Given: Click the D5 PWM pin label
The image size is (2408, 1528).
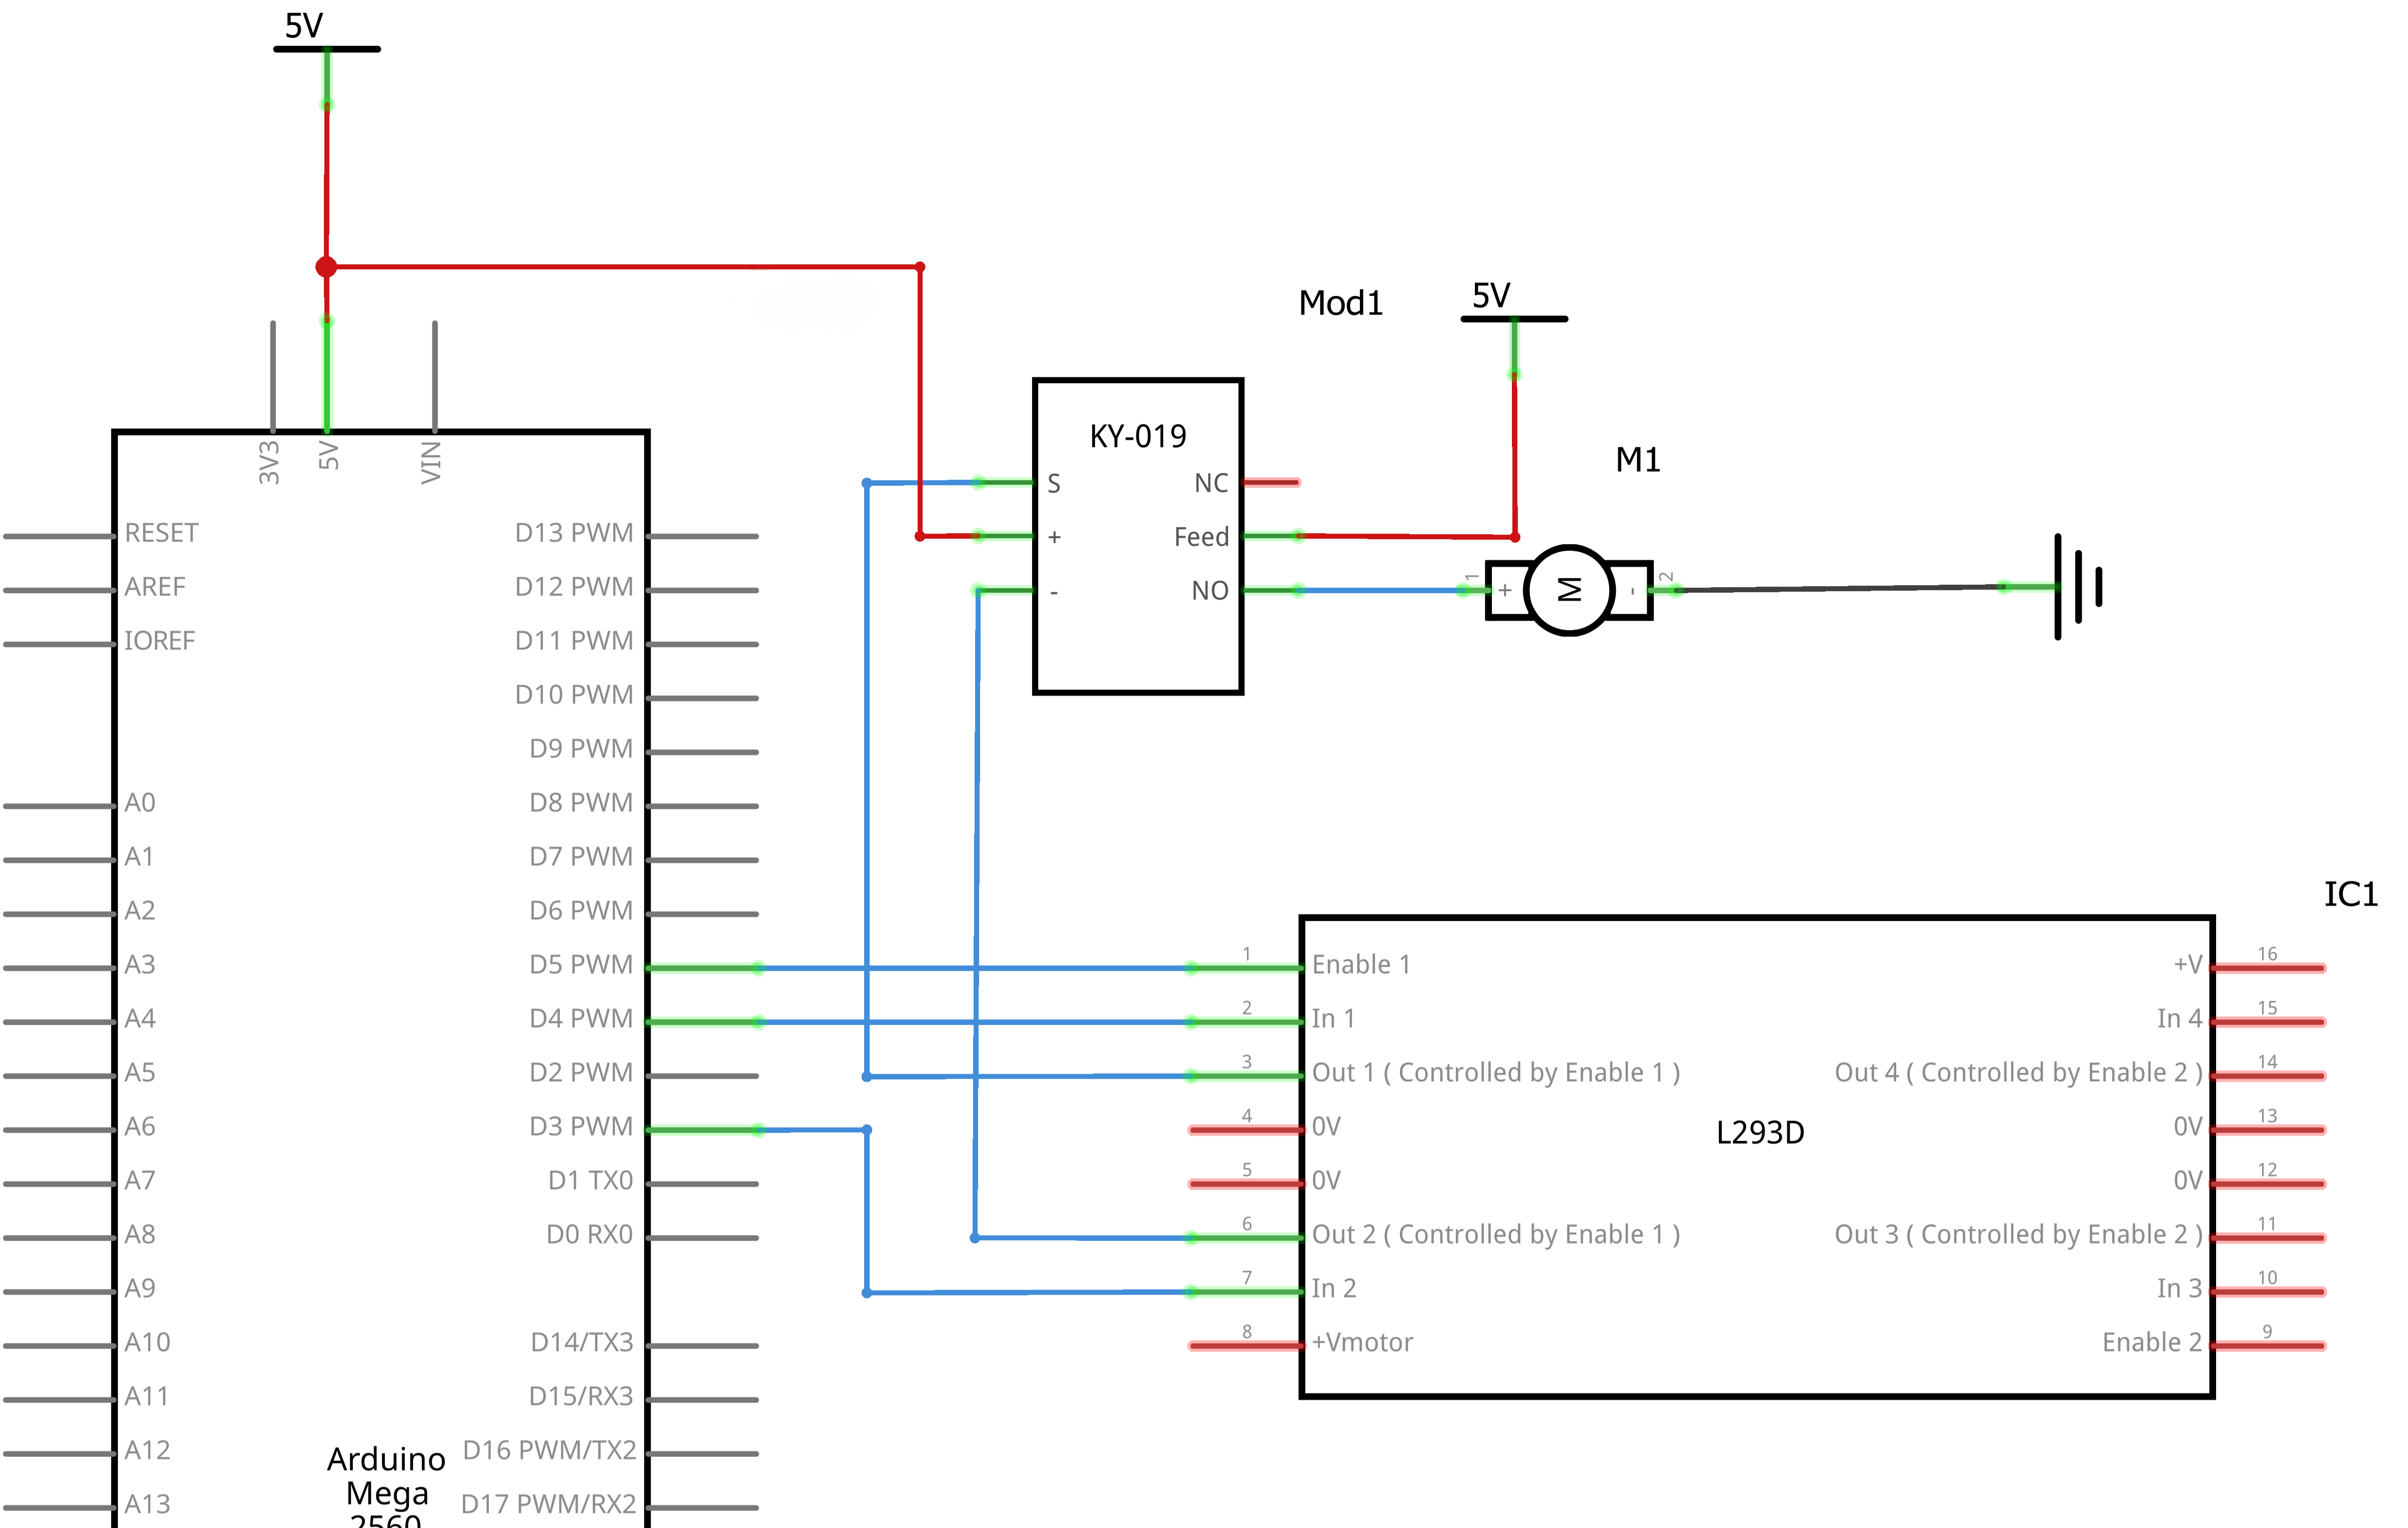Looking at the screenshot, I should click(581, 965).
